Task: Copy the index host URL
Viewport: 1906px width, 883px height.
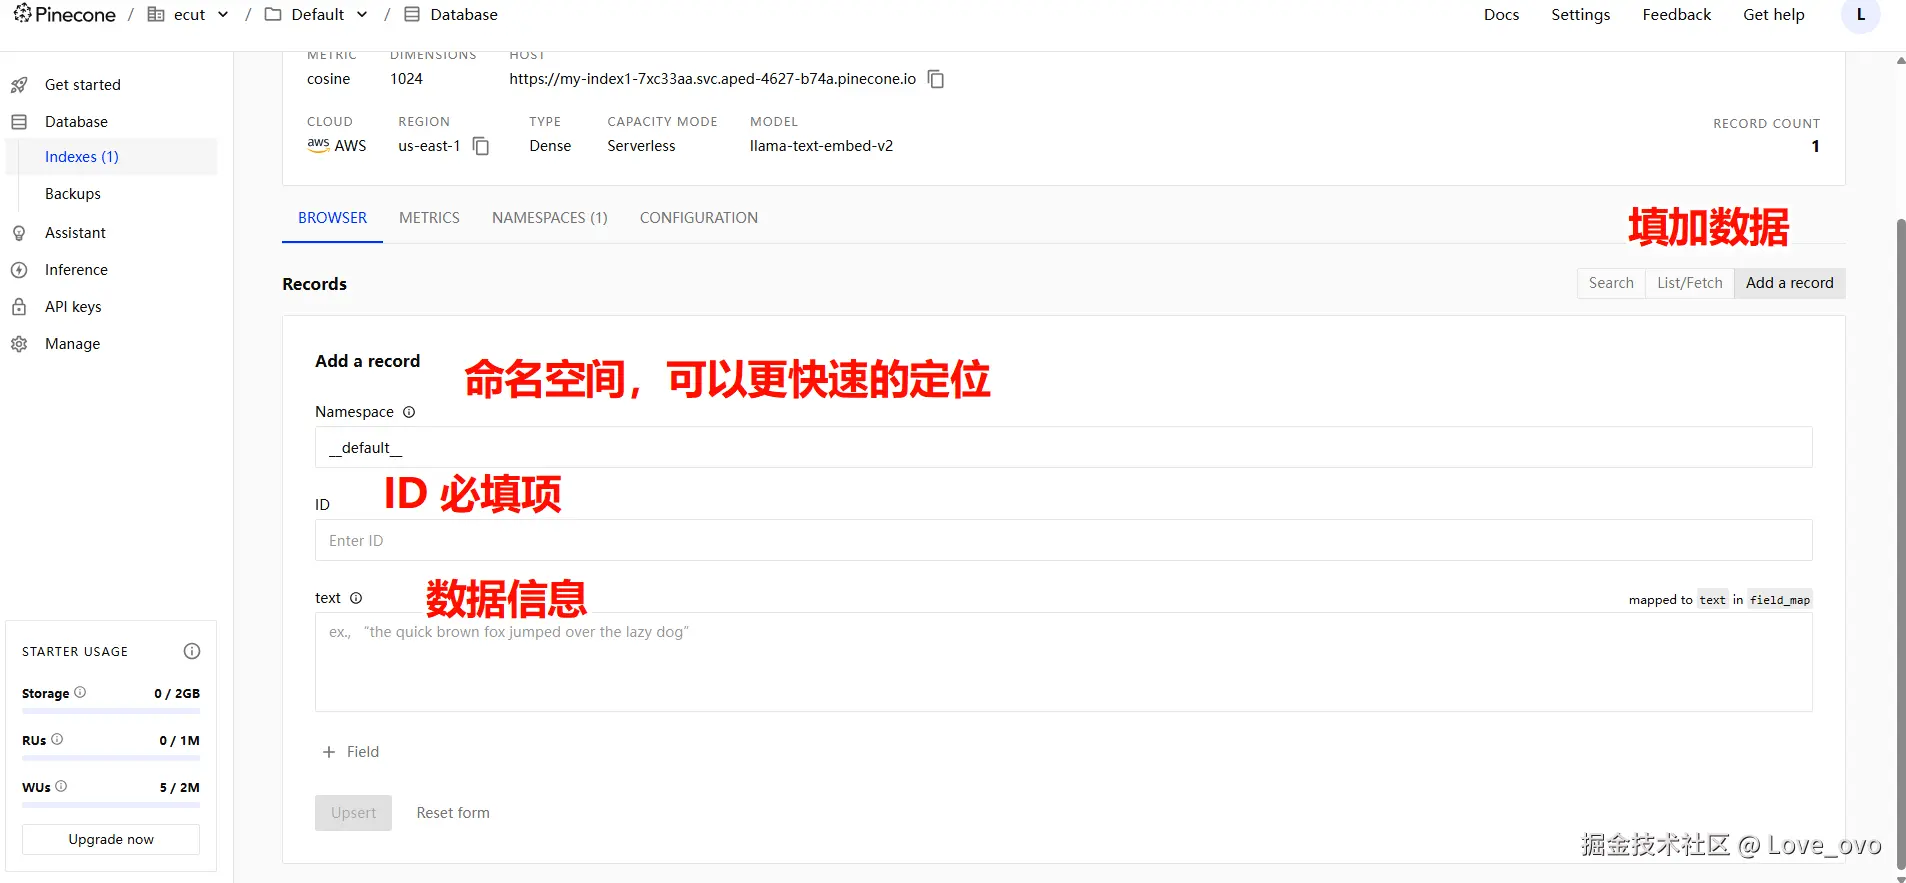Action: pos(936,79)
